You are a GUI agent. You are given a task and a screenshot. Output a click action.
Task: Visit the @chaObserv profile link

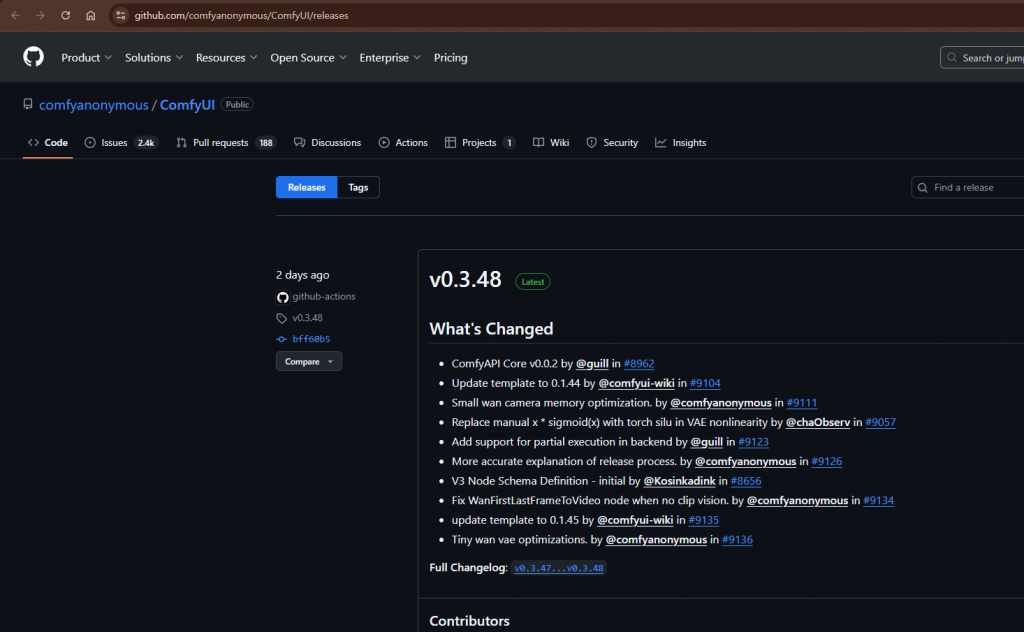(x=818, y=422)
